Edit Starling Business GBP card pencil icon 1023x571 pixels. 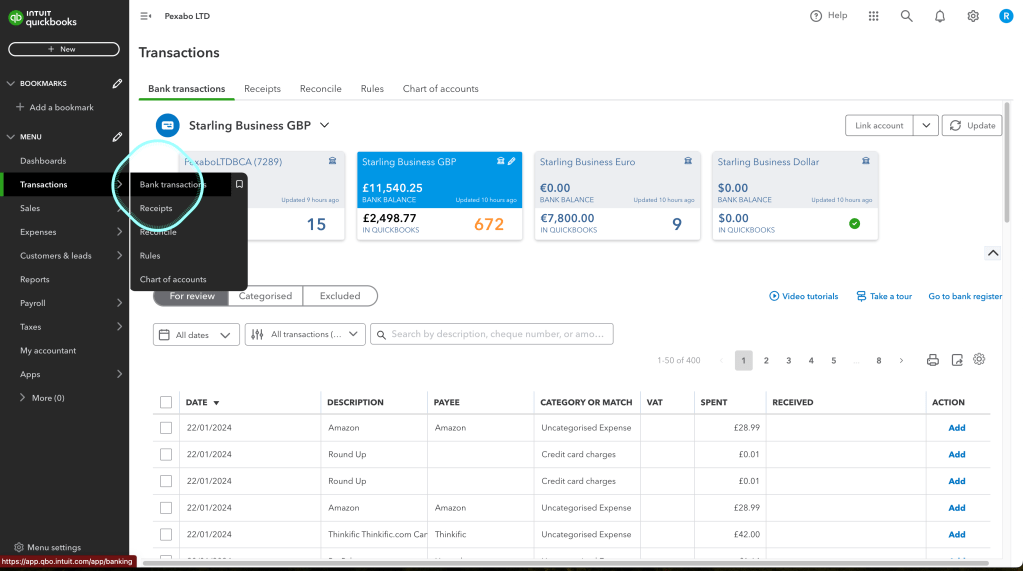coord(512,161)
